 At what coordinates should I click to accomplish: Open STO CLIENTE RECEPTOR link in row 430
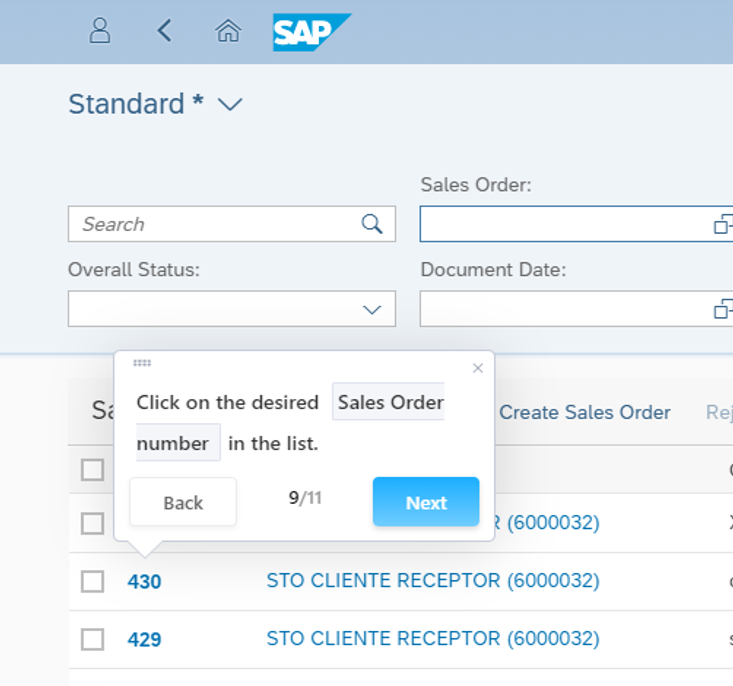pos(433,581)
